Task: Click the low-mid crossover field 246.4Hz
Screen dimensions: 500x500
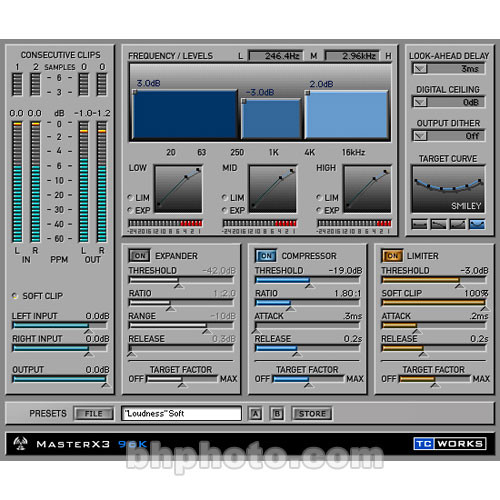Action: pos(276,56)
